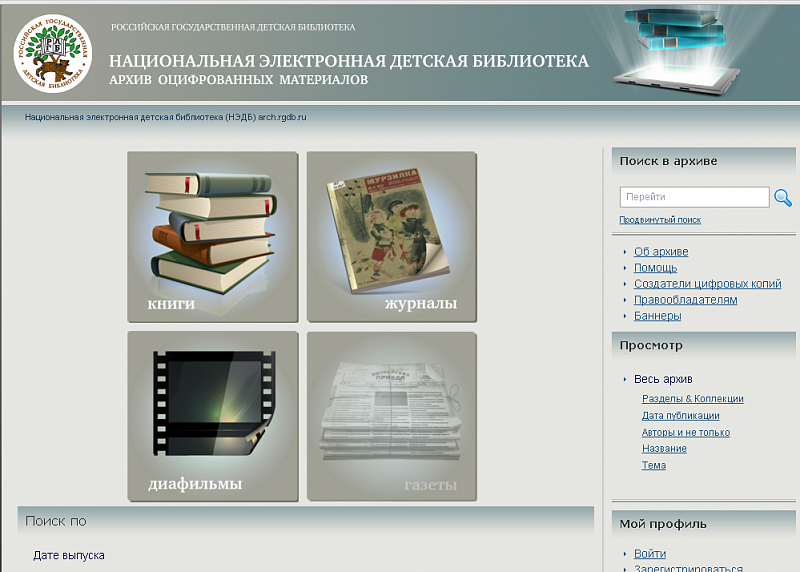Browse by Авторы и не только
The image size is (800, 572).
(x=686, y=433)
